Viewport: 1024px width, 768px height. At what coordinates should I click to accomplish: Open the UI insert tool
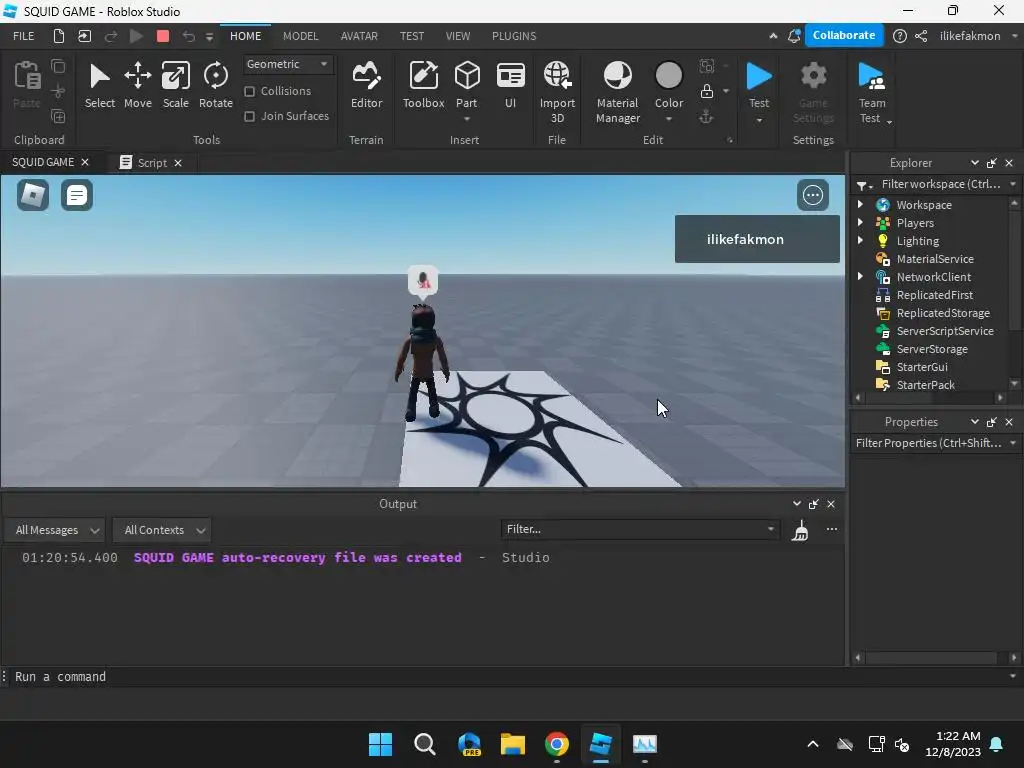(510, 85)
